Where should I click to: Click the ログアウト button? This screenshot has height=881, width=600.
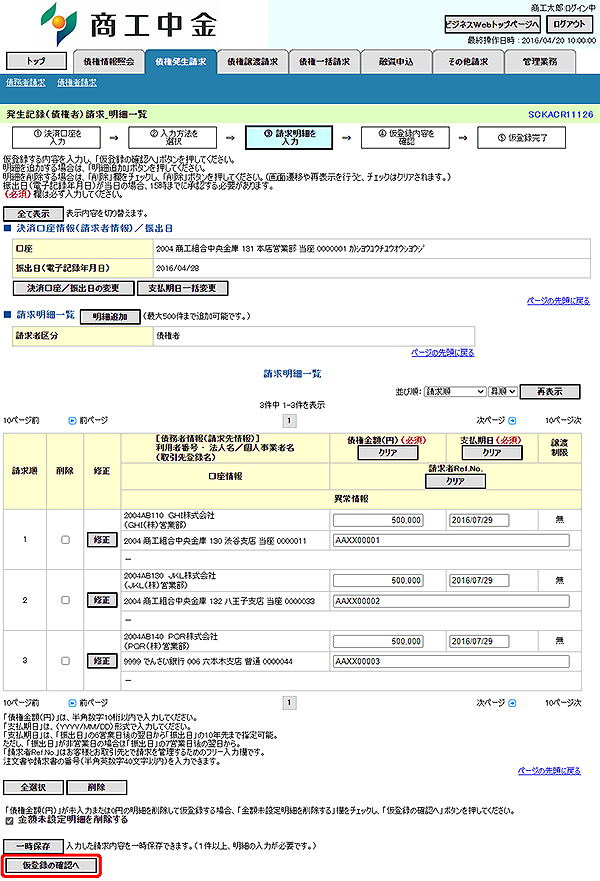(569, 24)
